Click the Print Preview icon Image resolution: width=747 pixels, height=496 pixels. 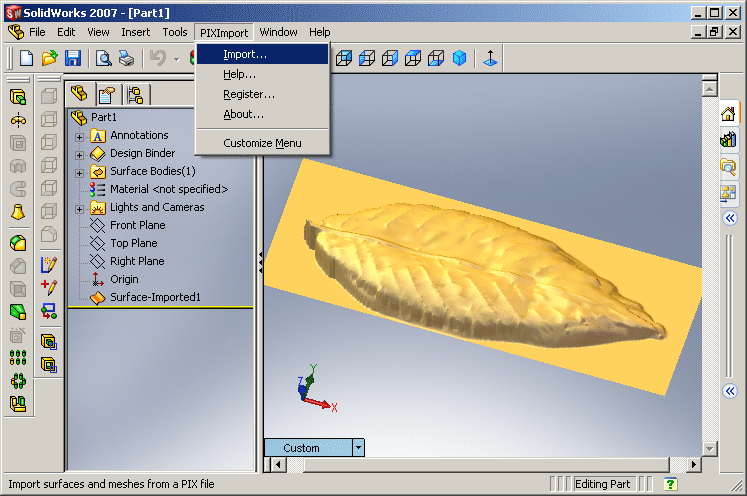tap(103, 59)
